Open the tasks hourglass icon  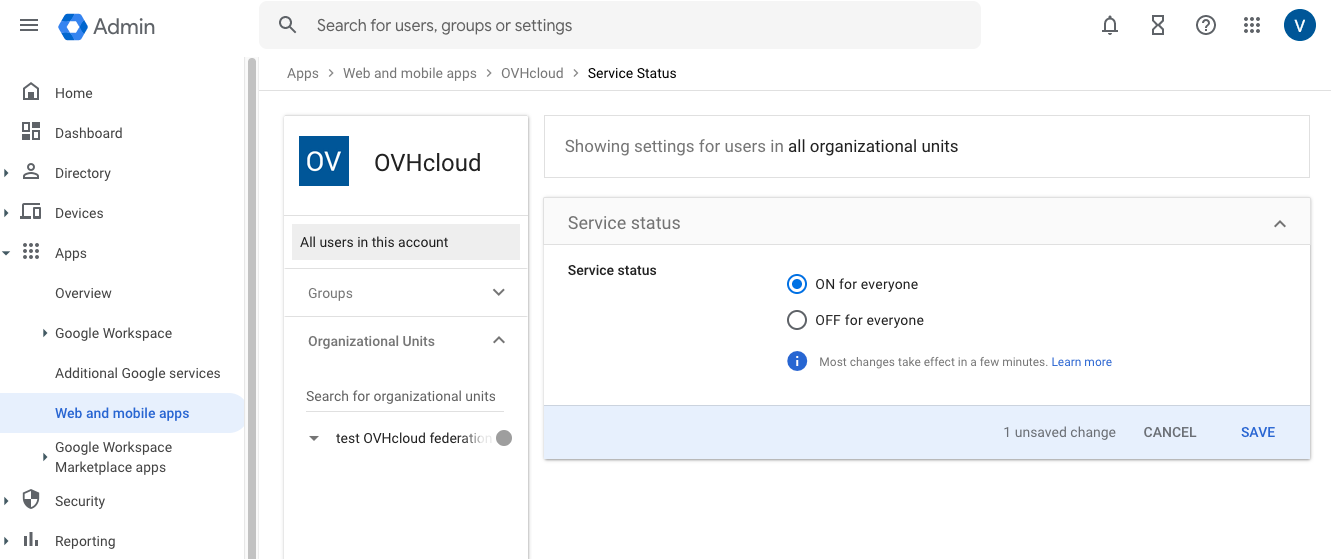[1157, 26]
